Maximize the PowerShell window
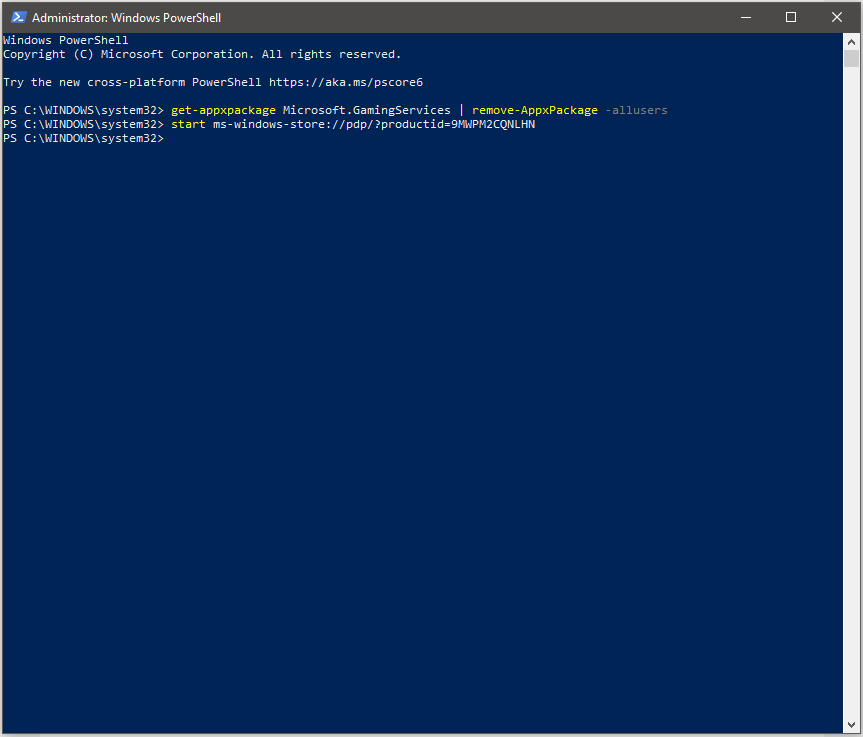 [791, 18]
